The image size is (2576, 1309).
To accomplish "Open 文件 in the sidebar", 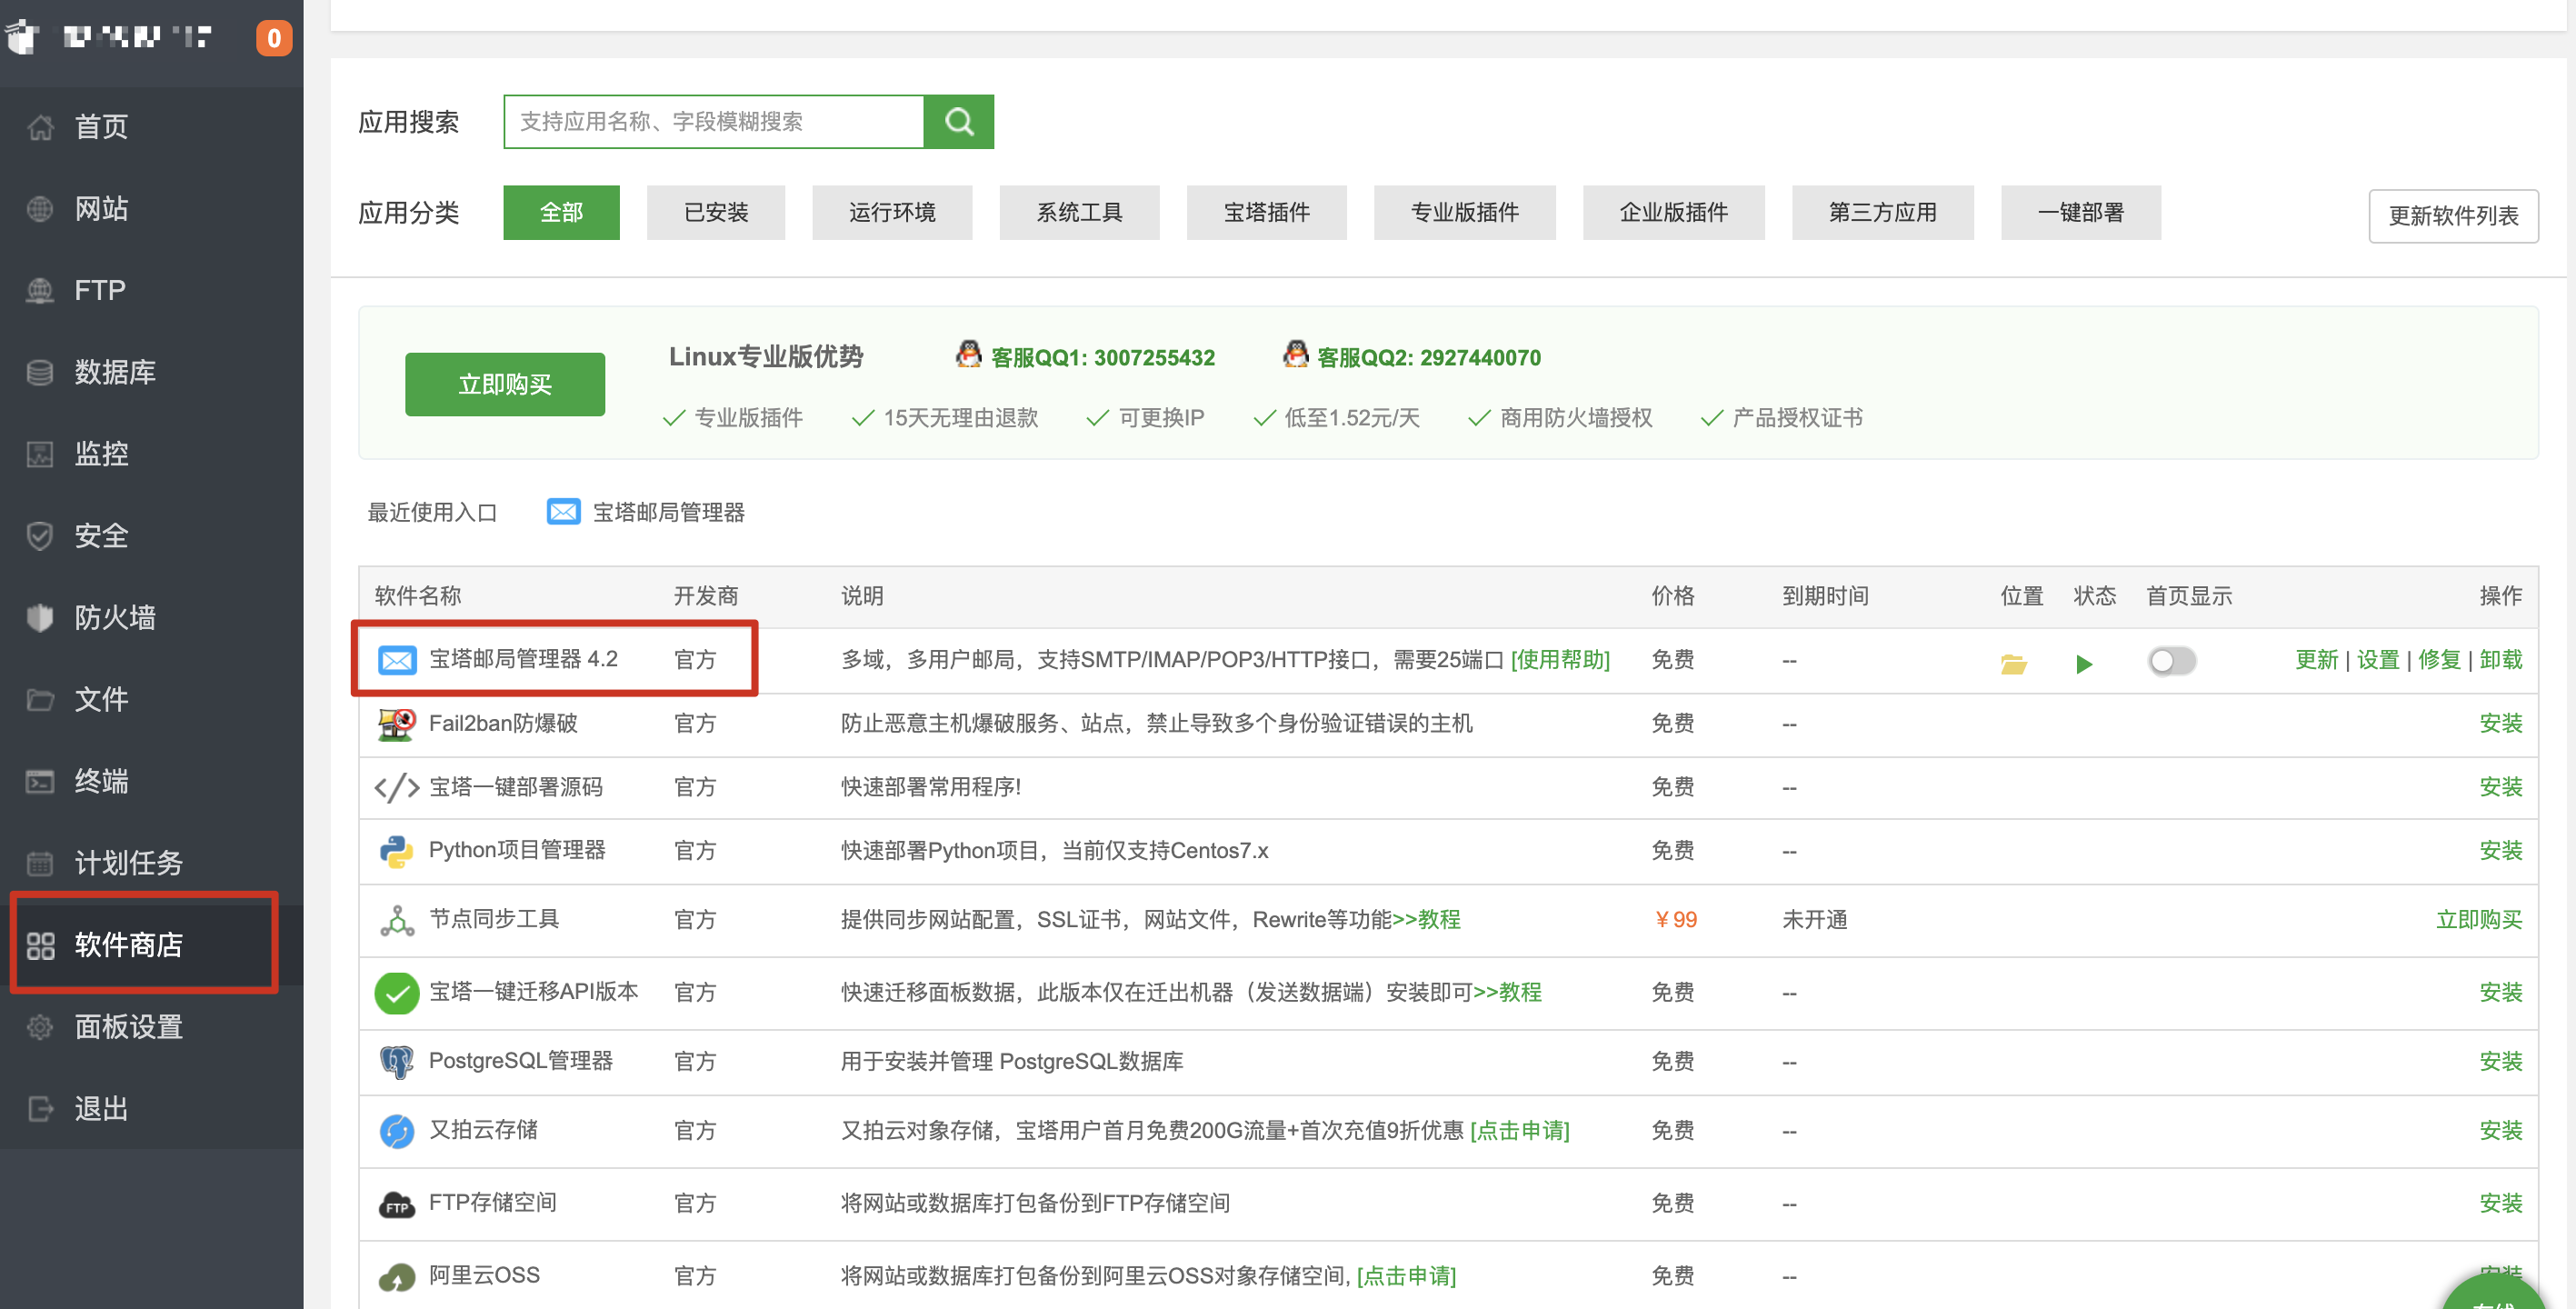I will click(x=152, y=699).
